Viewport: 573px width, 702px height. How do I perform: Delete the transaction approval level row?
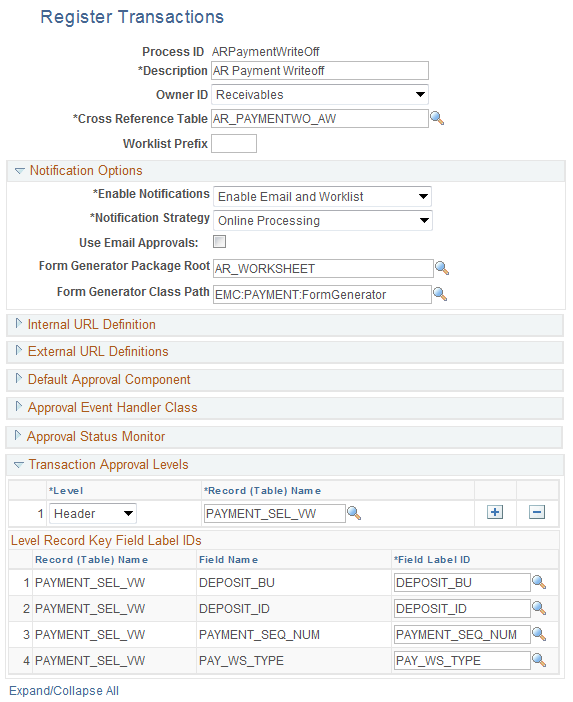pos(537,512)
